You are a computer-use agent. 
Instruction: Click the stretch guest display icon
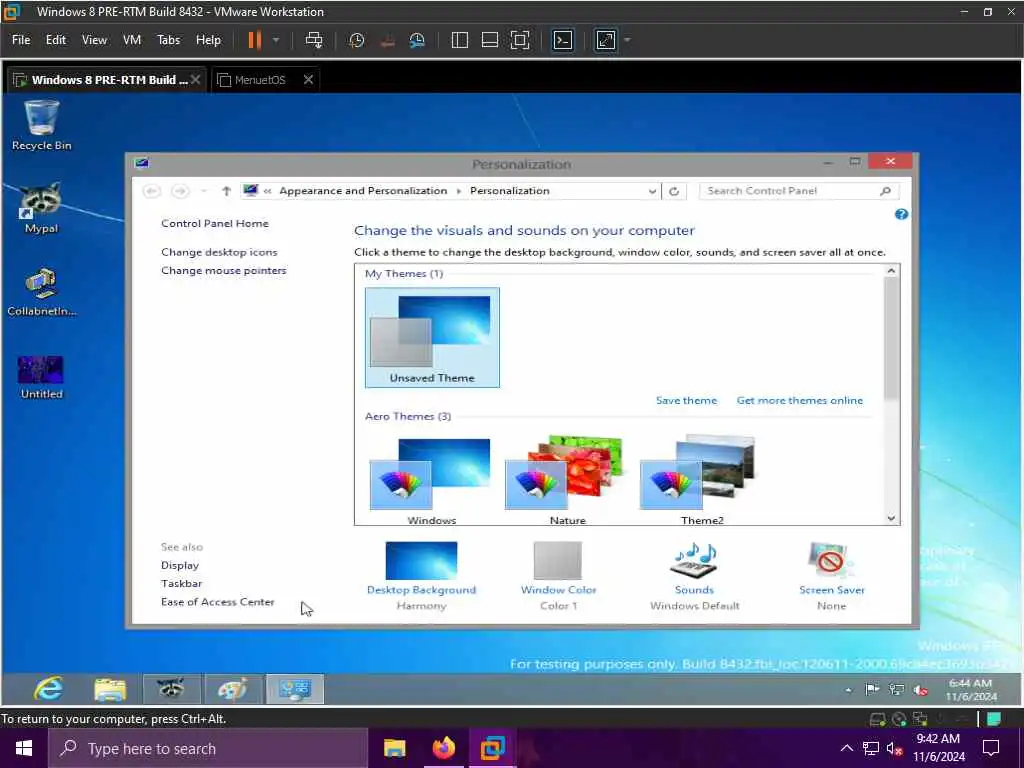tap(605, 40)
